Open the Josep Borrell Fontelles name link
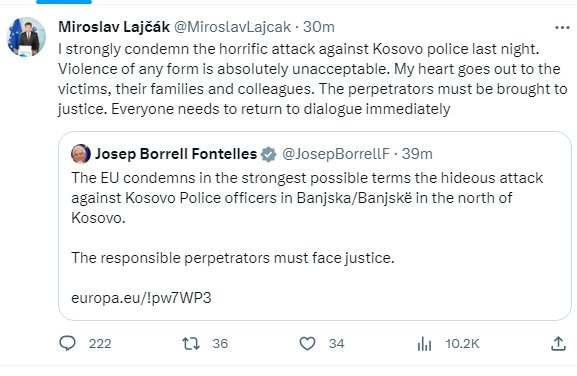 coord(176,154)
